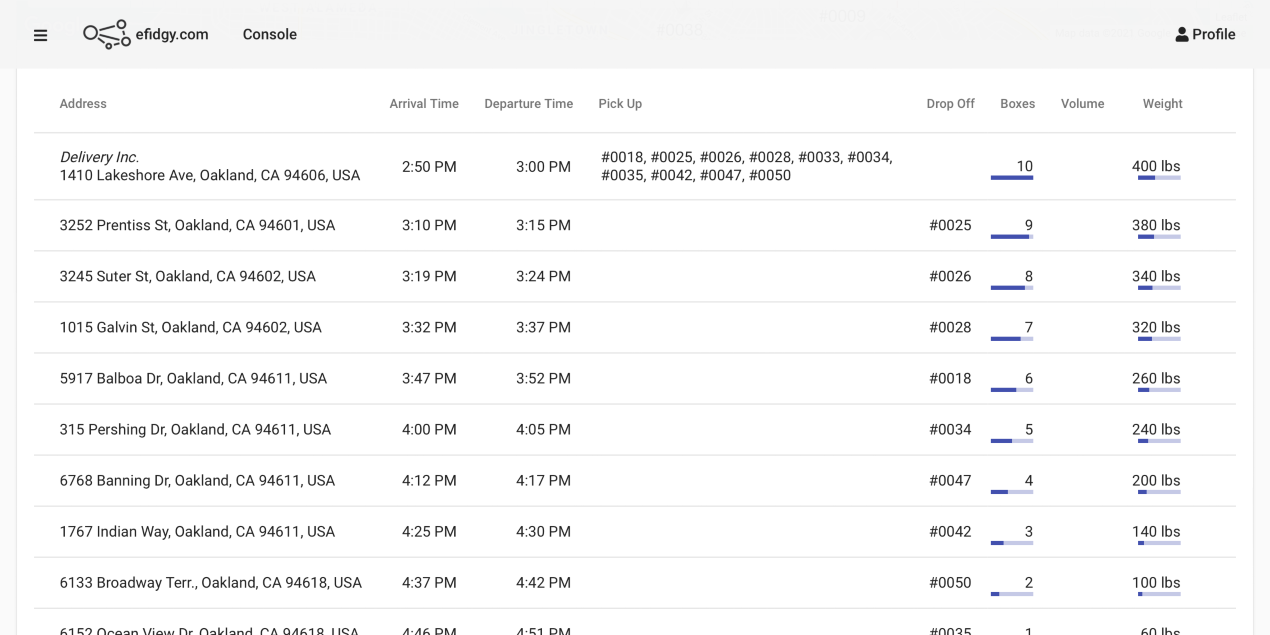This screenshot has width=1270, height=635.
Task: Click the 5 boxes bar for Pershing Dr
Action: tap(1012, 441)
